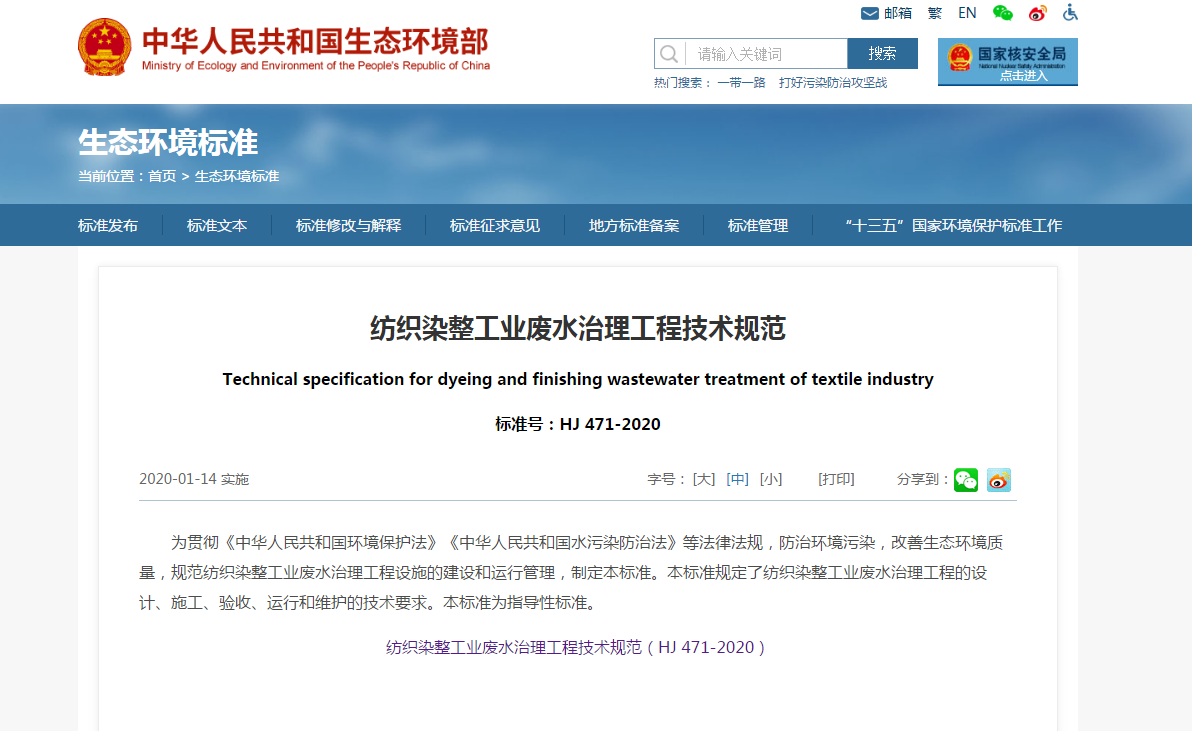Click the national emblem logo
This screenshot has width=1192, height=731.
pos(104,47)
